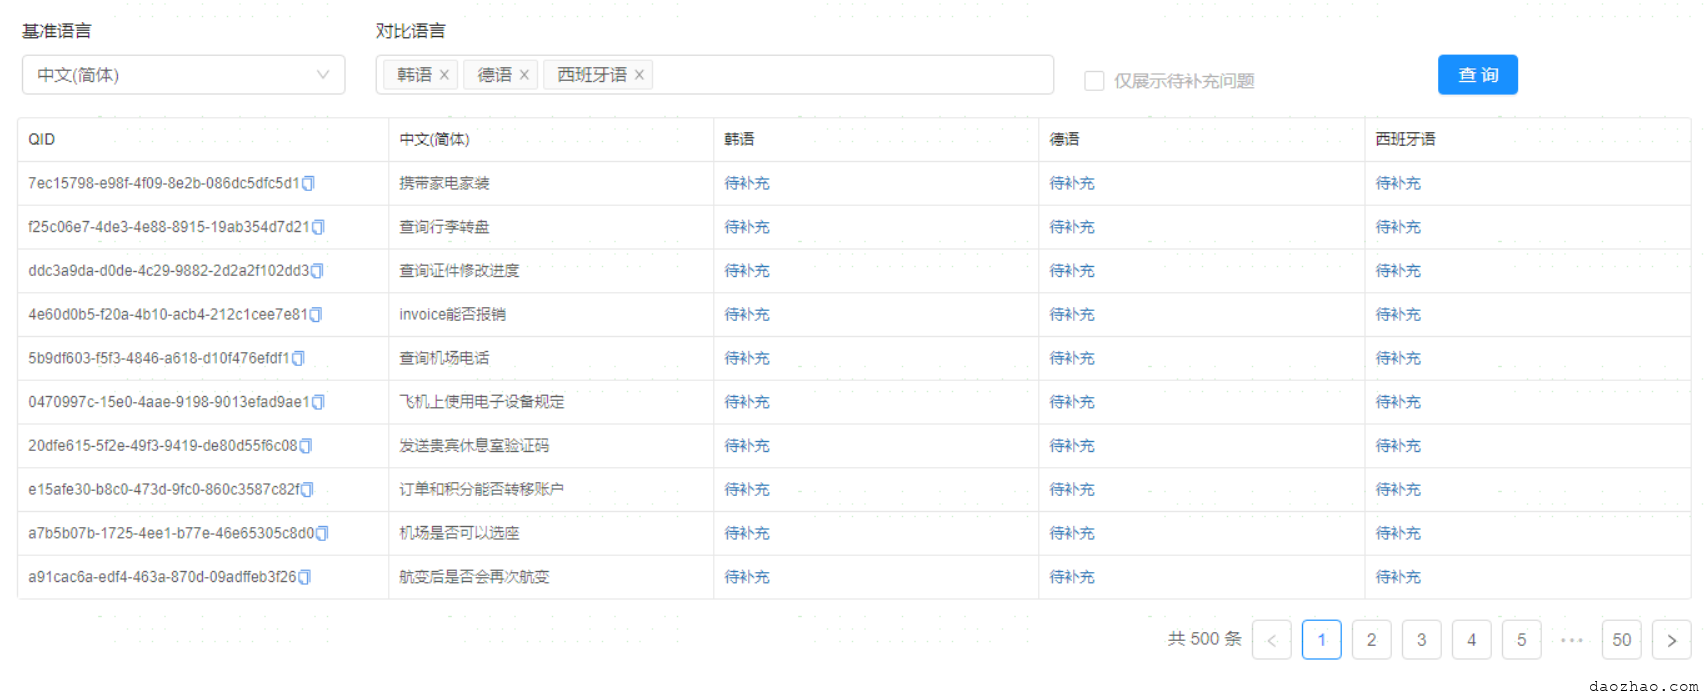Copy QID a91cac6a-edf4-463a via copy icon
Screen dimensions: 1704x696
click(x=304, y=578)
